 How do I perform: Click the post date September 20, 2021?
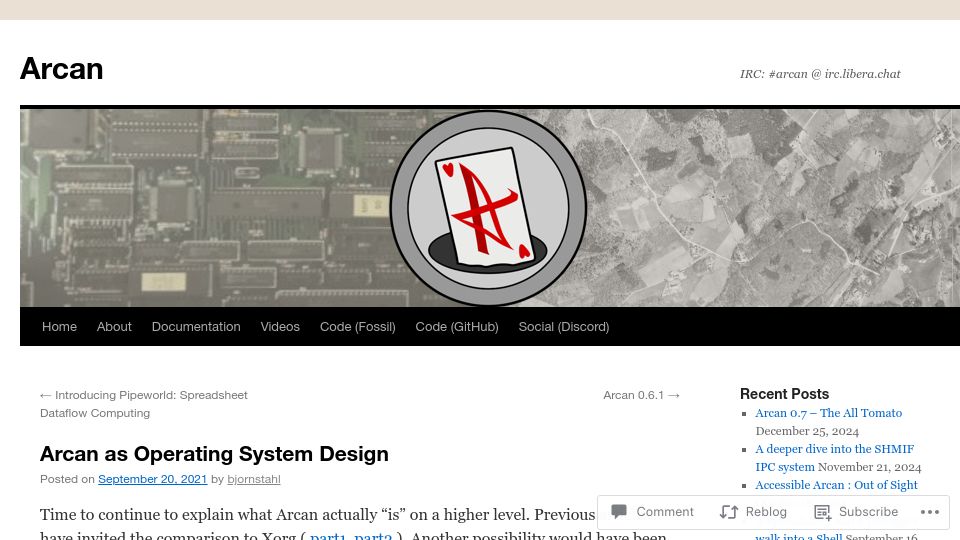point(152,479)
